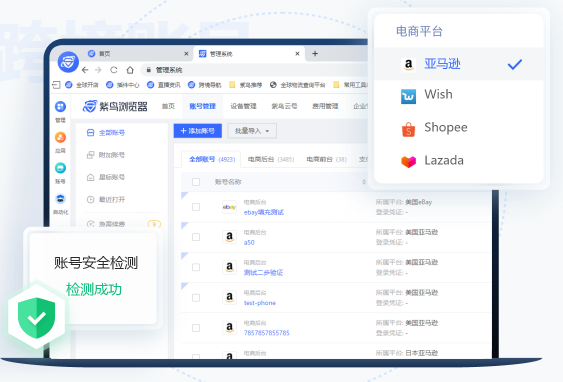This screenshot has width=563, height=382.
Task: Click the sidebar toggle icon left of bookmarks
Action: (x=56, y=85)
